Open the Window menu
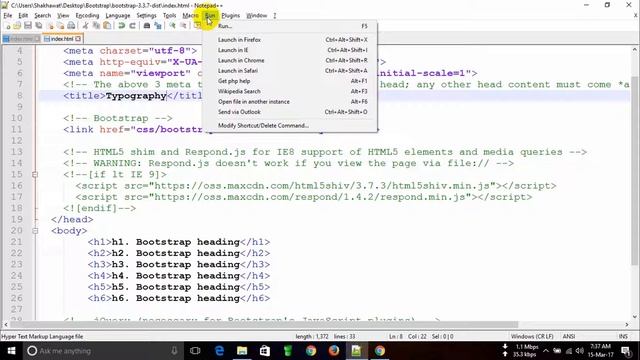 coord(256,16)
